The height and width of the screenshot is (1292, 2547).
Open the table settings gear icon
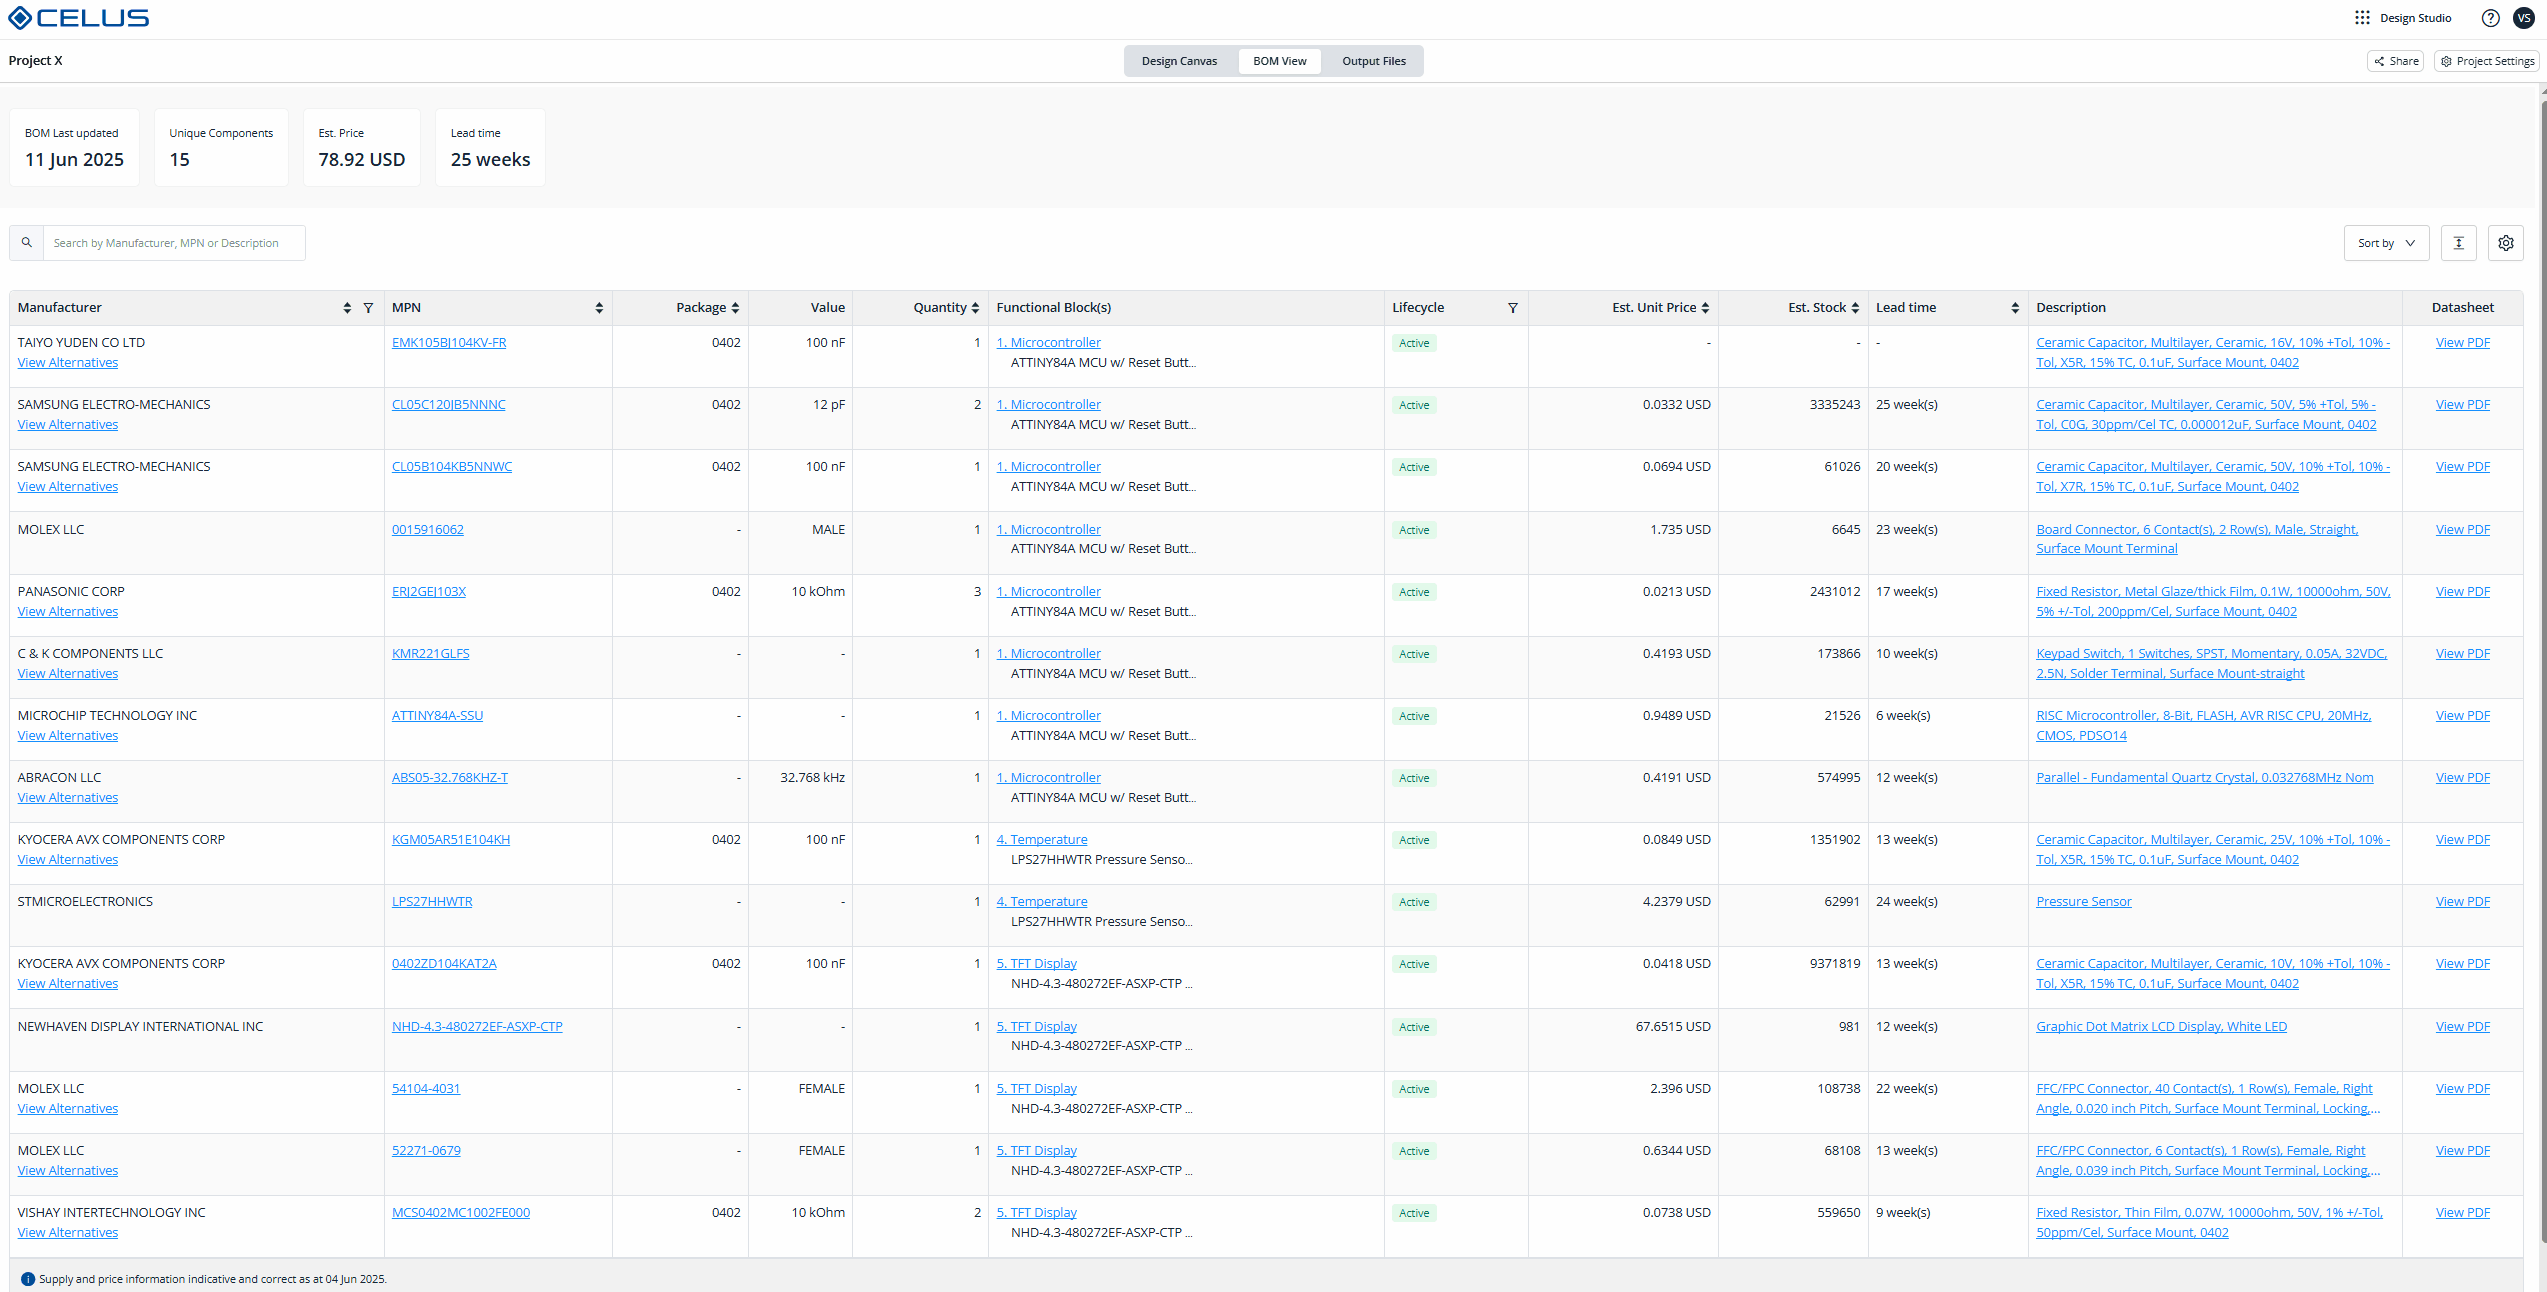point(2505,243)
